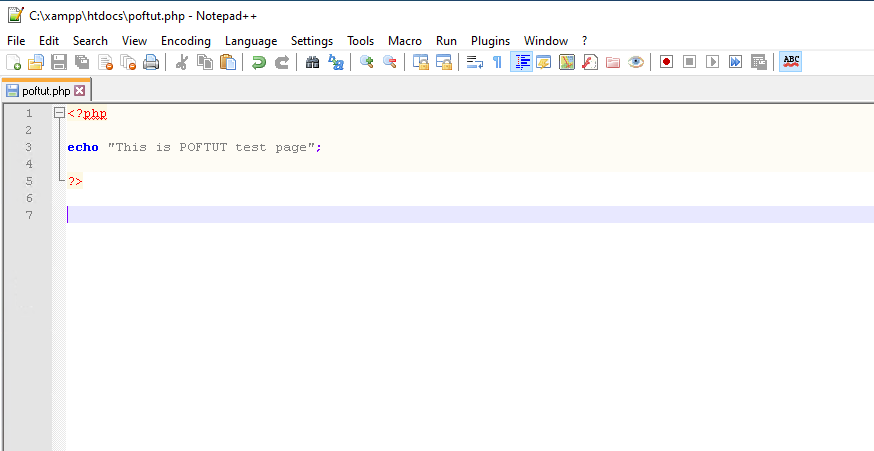The width and height of the screenshot is (874, 451).
Task: Print the document with the printer icon
Action: click(151, 62)
